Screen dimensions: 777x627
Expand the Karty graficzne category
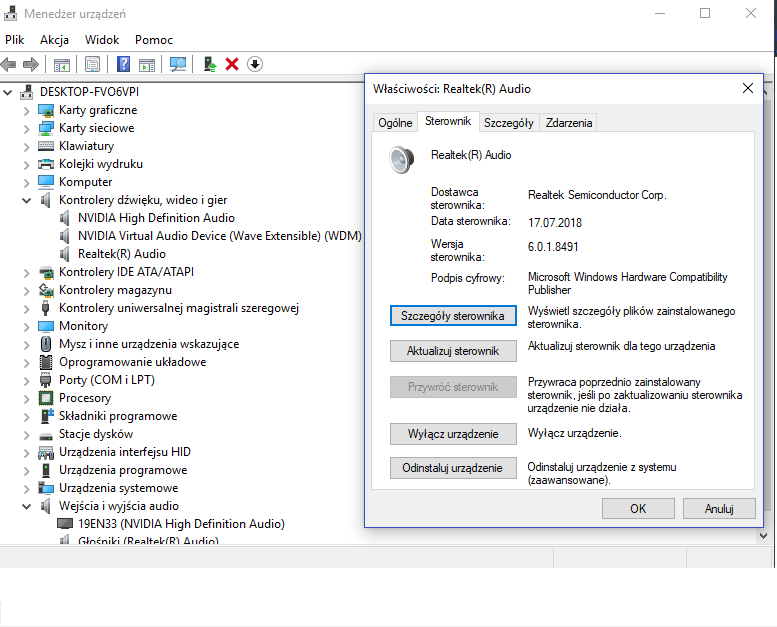coord(27,111)
